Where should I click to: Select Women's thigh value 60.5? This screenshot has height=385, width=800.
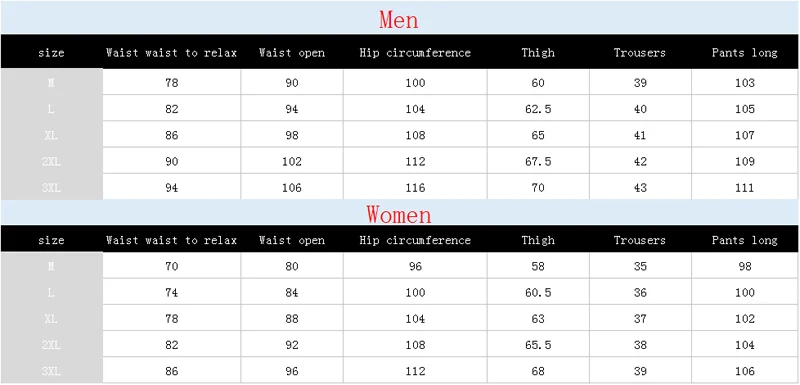(x=538, y=293)
